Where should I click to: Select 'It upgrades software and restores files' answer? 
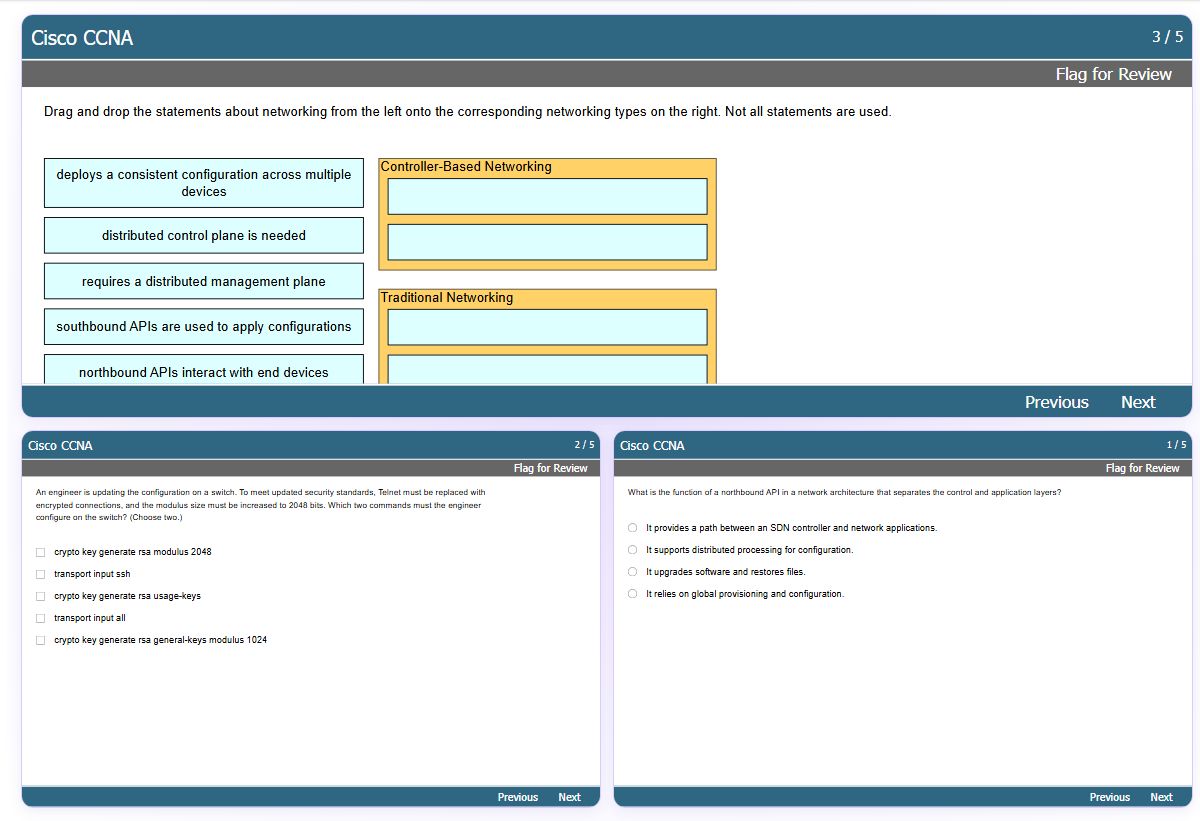[x=632, y=572]
